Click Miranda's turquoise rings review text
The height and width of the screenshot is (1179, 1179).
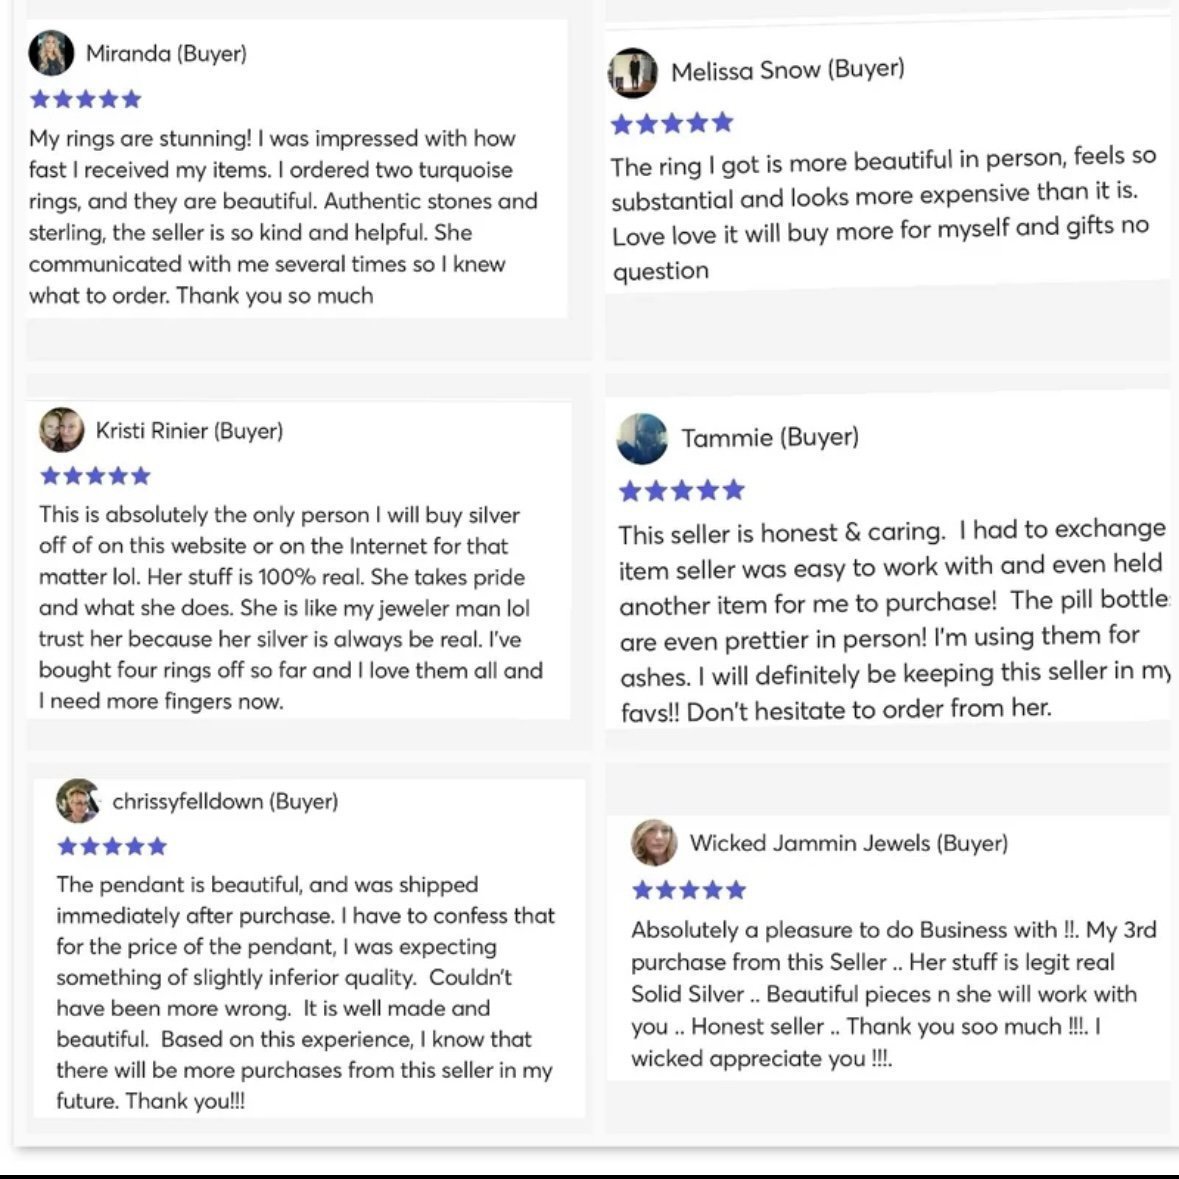(283, 217)
